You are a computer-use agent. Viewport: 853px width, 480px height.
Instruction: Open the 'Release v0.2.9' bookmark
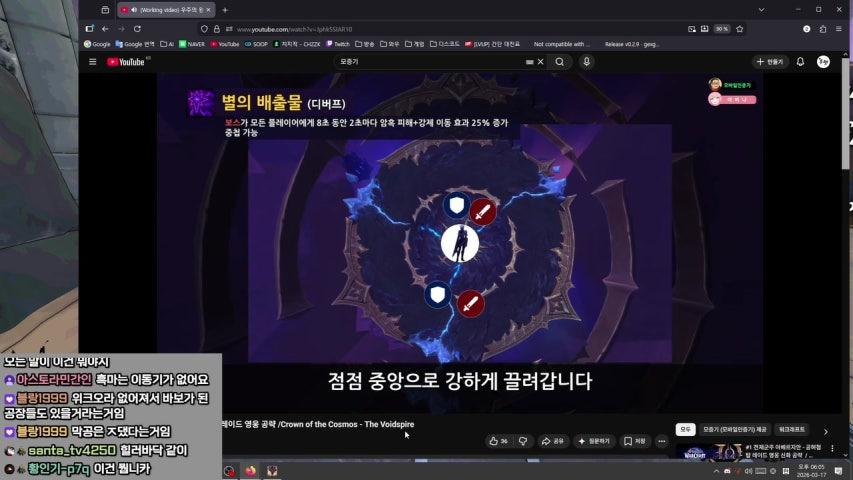[x=632, y=44]
